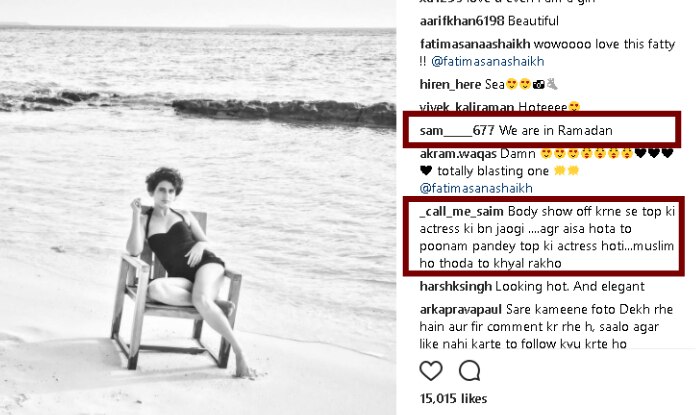Open arkapravapaul's profile
This screenshot has height=415, width=700.
(x=461, y=309)
